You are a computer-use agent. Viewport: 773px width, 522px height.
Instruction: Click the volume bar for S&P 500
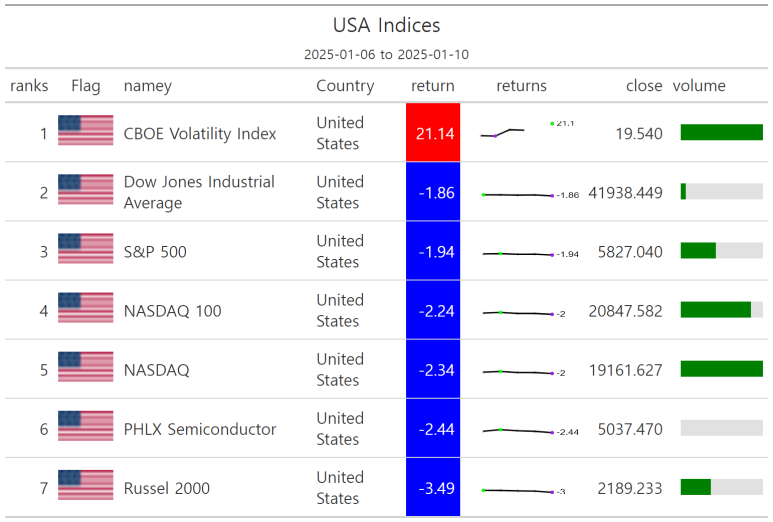(722, 250)
